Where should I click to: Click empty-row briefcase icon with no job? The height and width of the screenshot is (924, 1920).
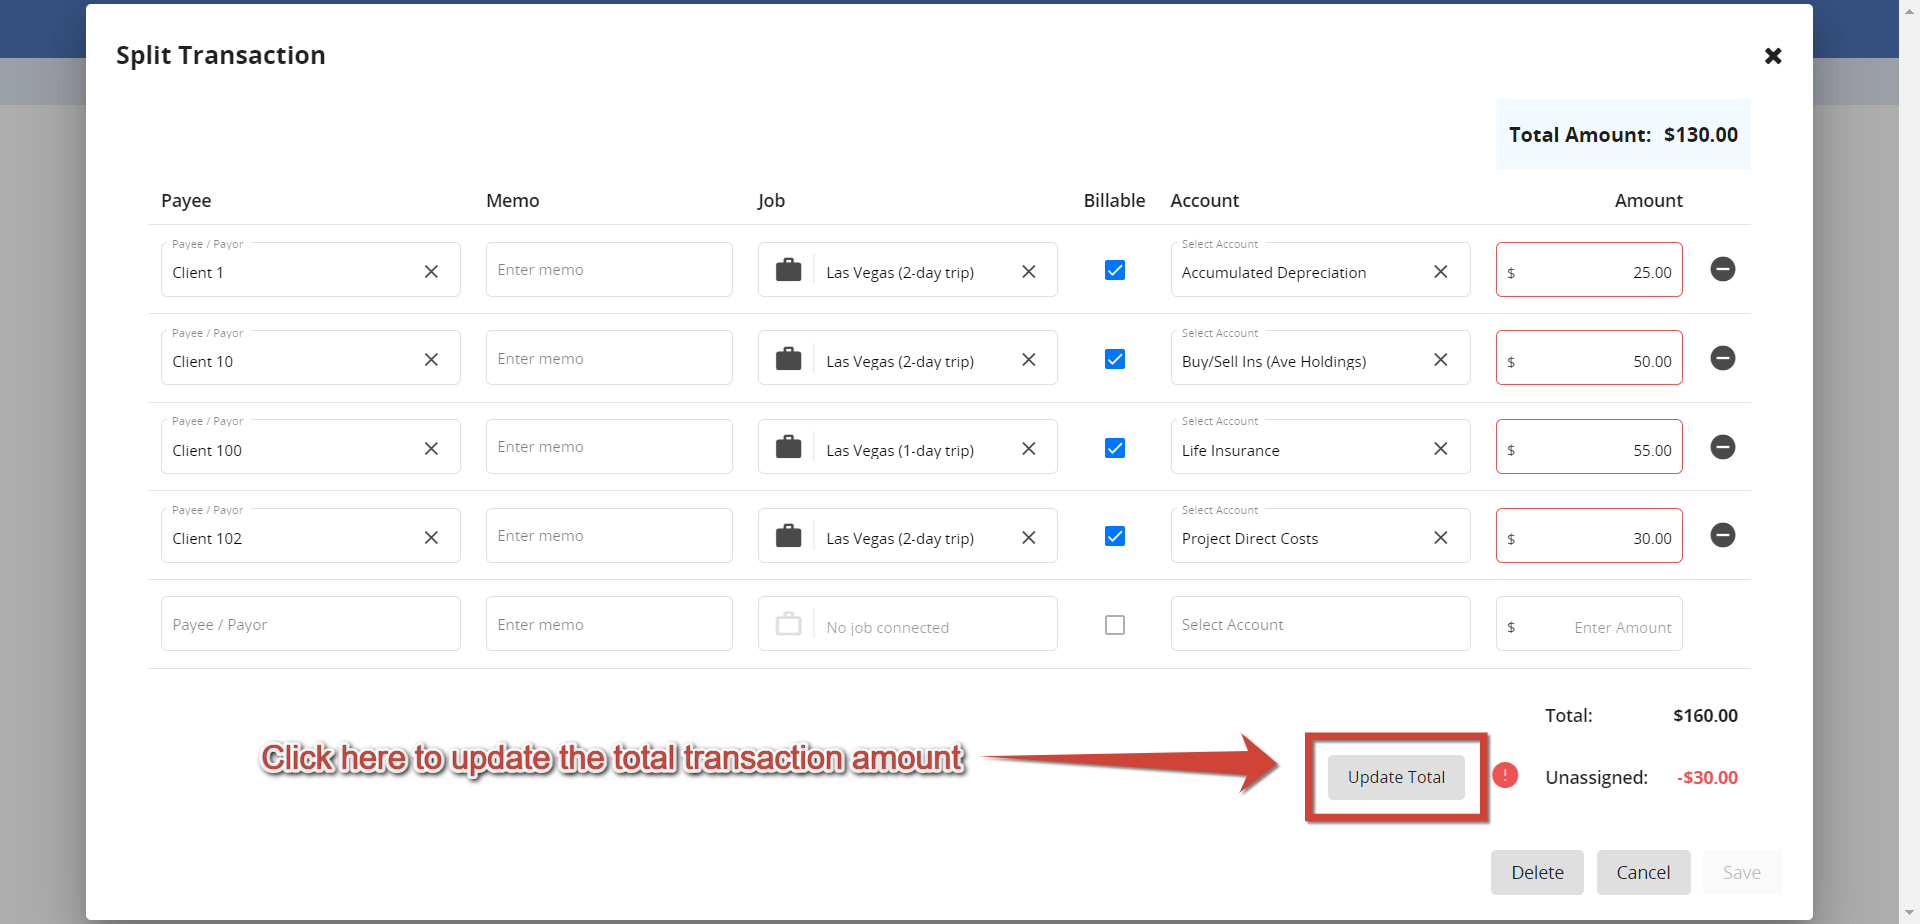(789, 624)
